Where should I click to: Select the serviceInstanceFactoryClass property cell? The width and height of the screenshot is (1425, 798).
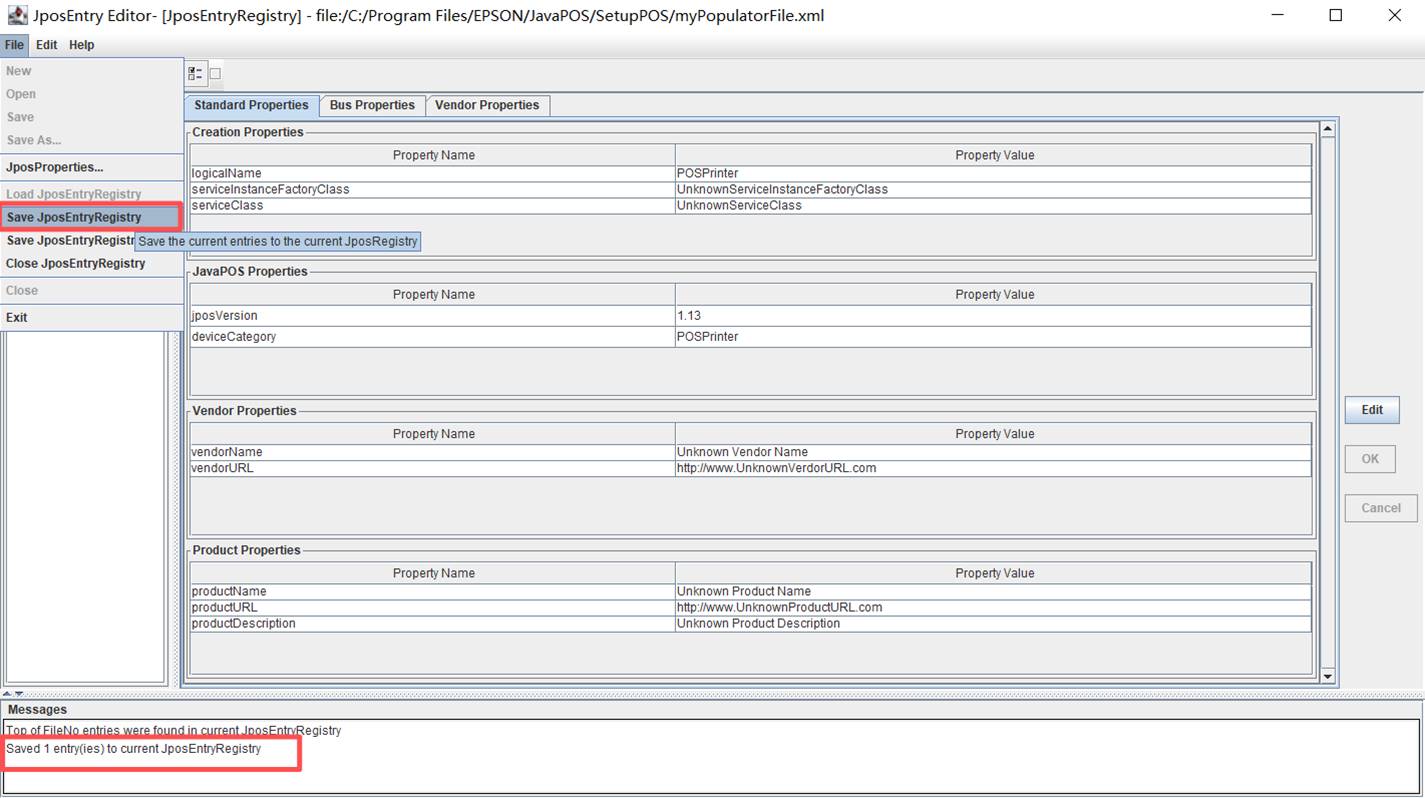[x=433, y=189]
